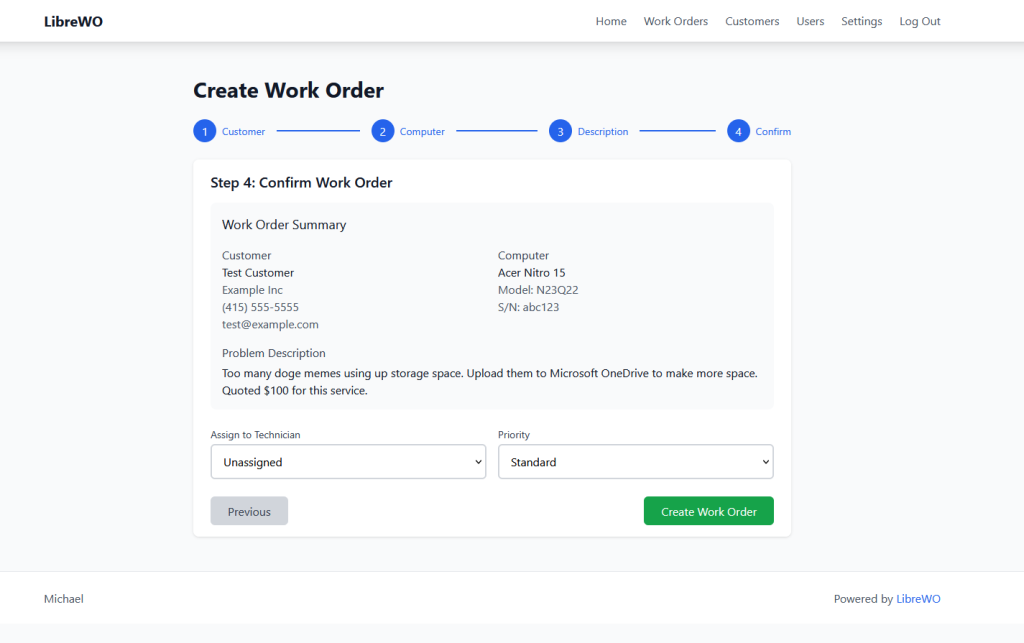The width and height of the screenshot is (1024, 643).
Task: Click the LibreWO logo in header
Action: coord(72,20)
